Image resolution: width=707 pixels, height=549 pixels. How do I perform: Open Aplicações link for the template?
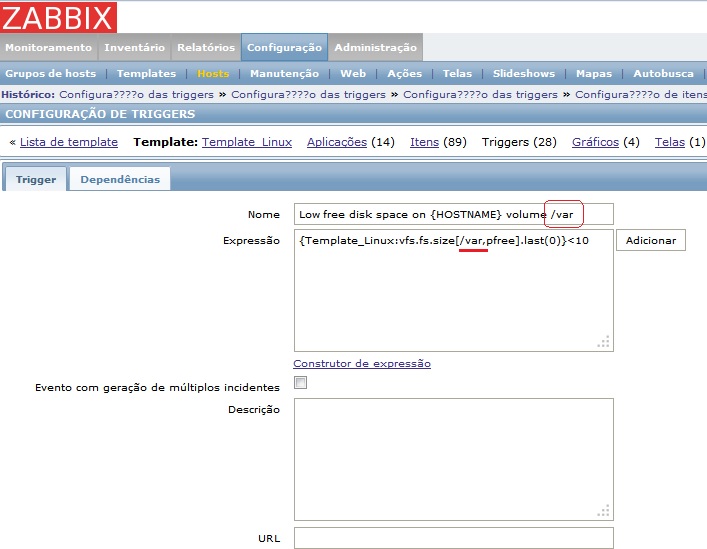(337, 142)
